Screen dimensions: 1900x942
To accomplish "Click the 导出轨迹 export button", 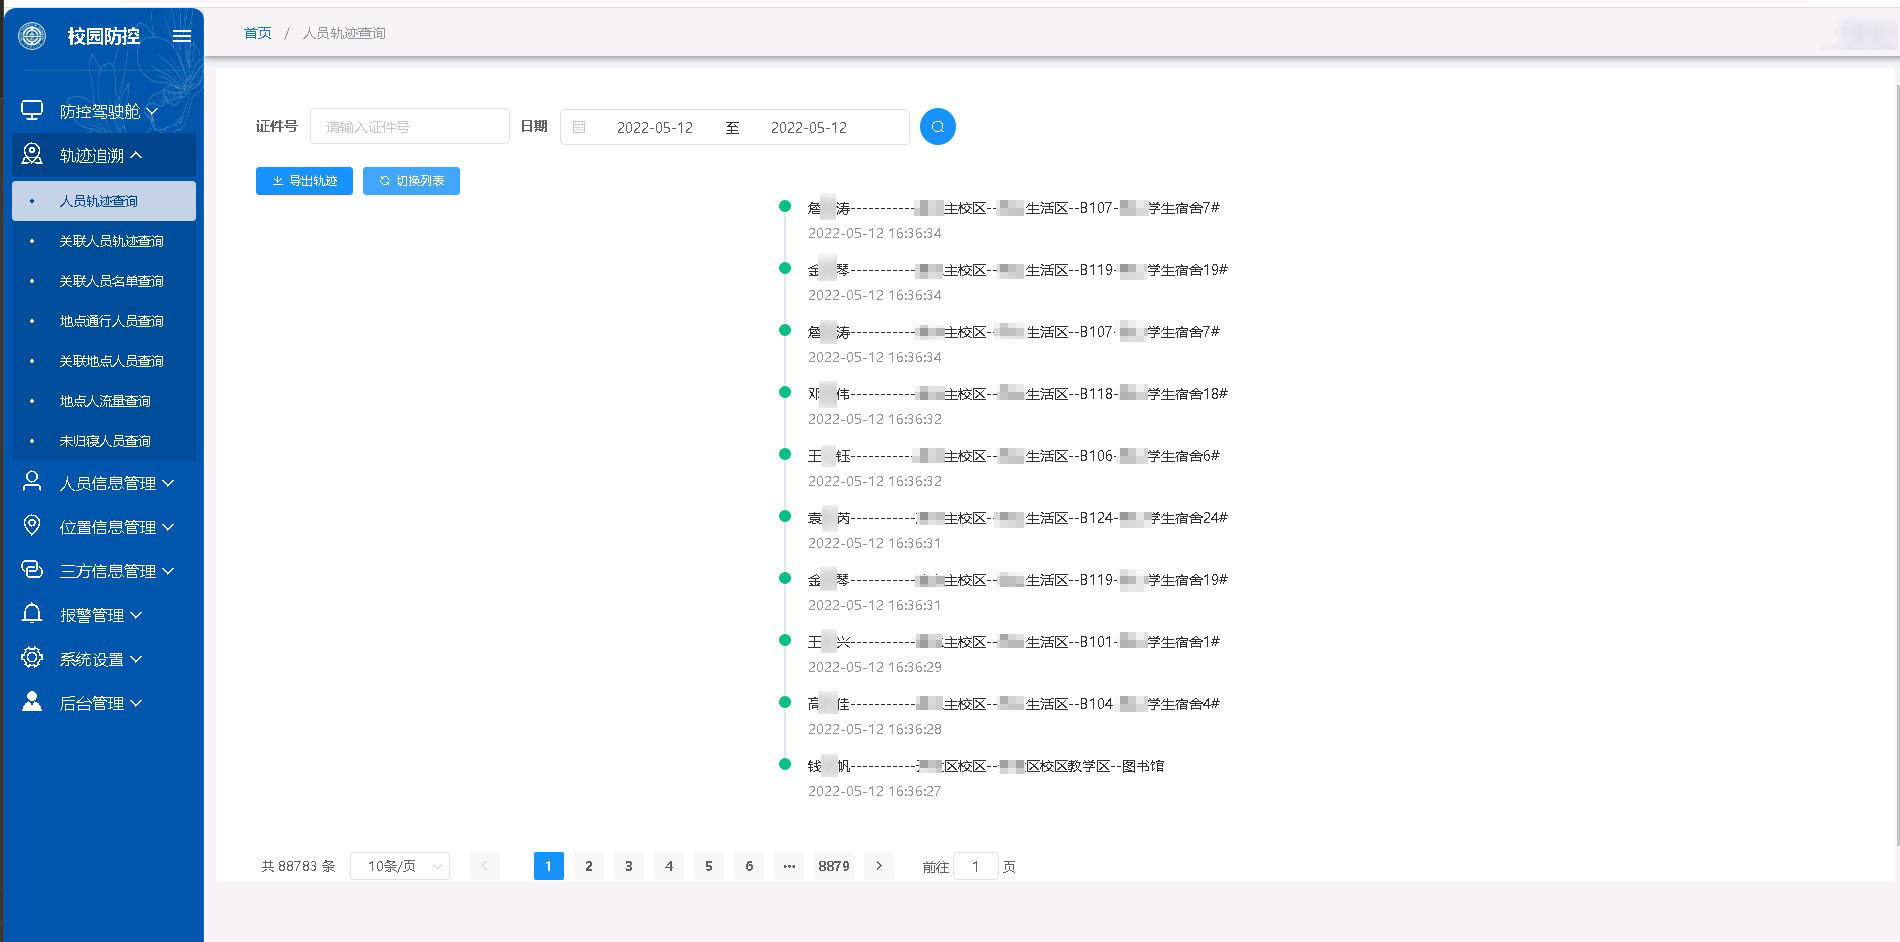I will tap(304, 181).
